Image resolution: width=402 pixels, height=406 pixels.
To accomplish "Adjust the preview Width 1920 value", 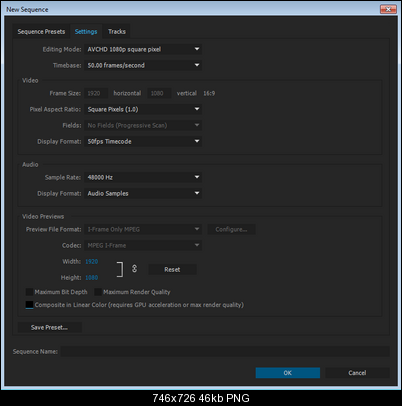I will point(92,262).
